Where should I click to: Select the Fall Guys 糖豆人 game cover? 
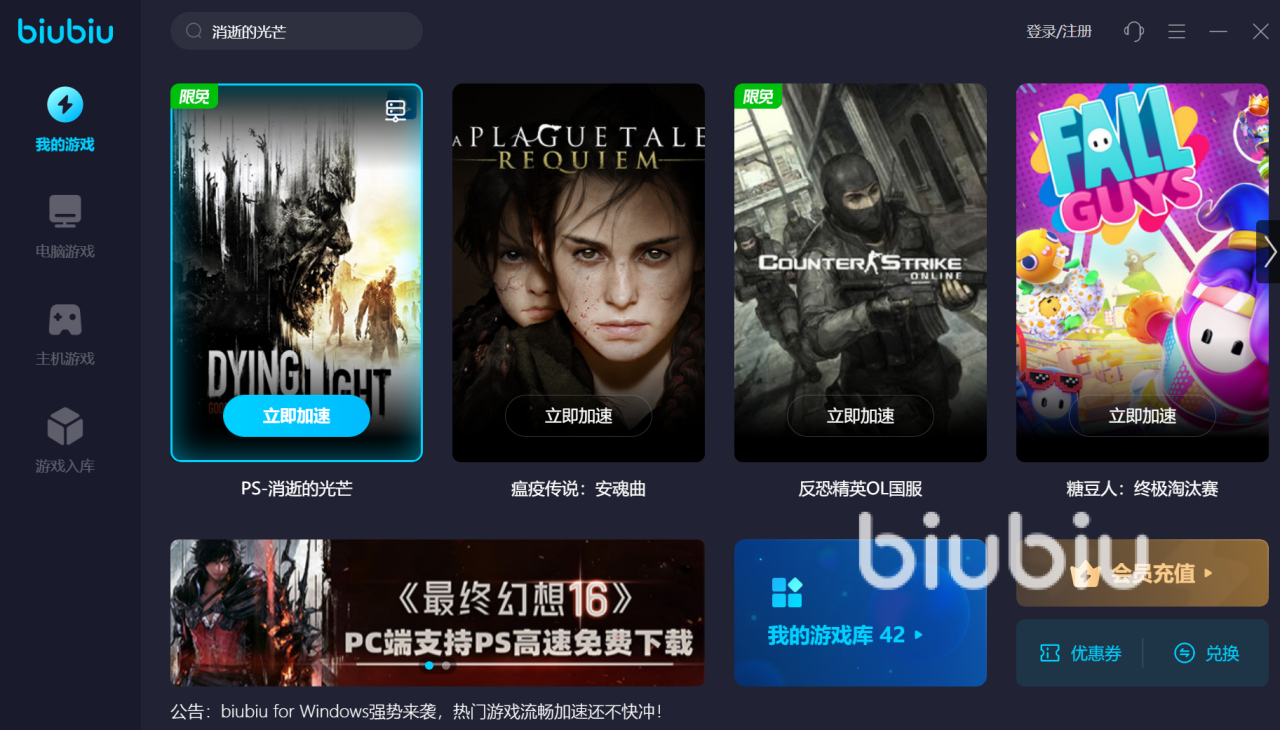(x=1142, y=272)
